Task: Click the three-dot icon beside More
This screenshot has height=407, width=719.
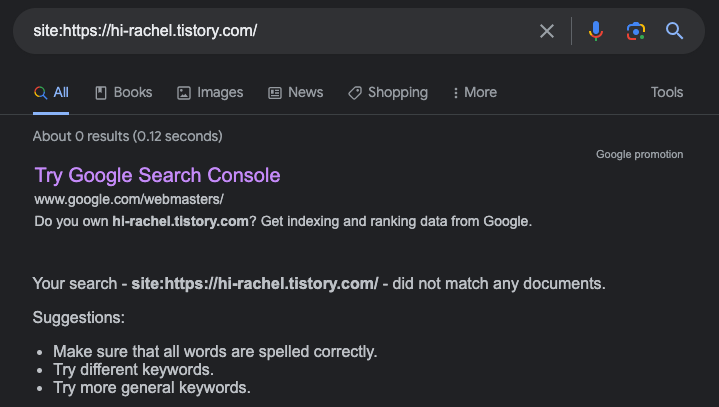Action: pyautogui.click(x=455, y=93)
